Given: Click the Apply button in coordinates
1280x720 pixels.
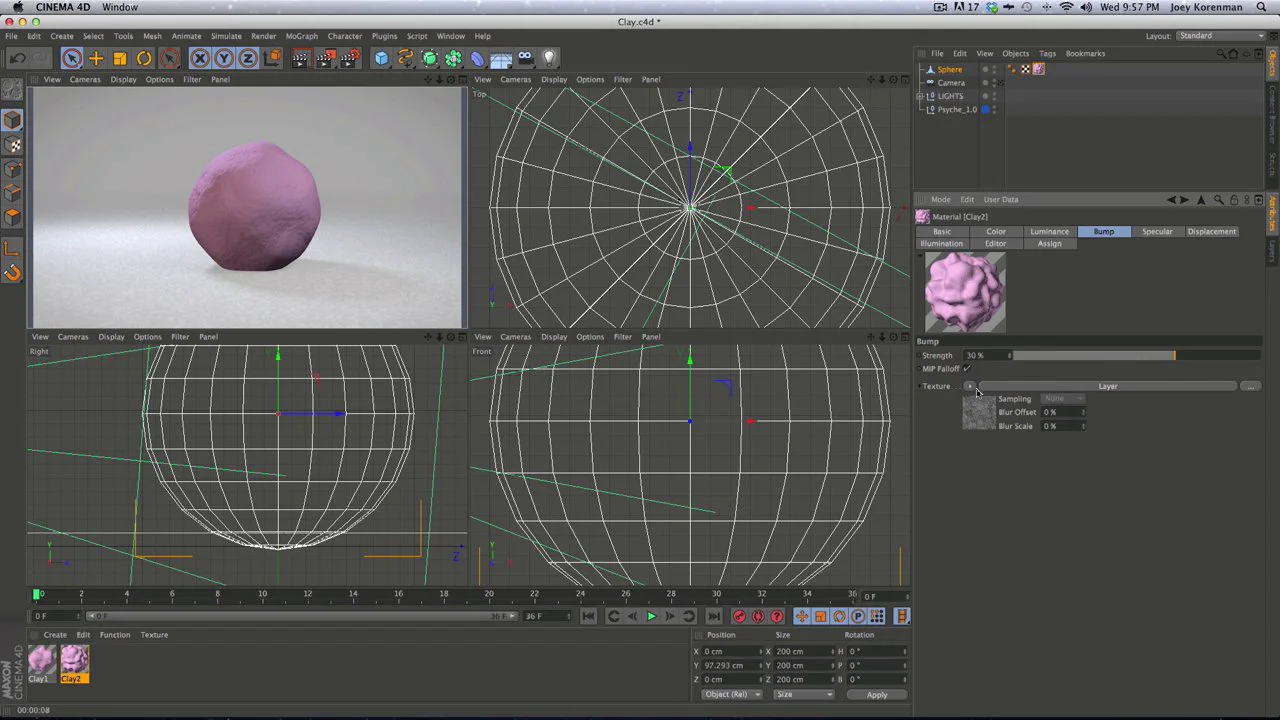Looking at the screenshot, I should [877, 694].
